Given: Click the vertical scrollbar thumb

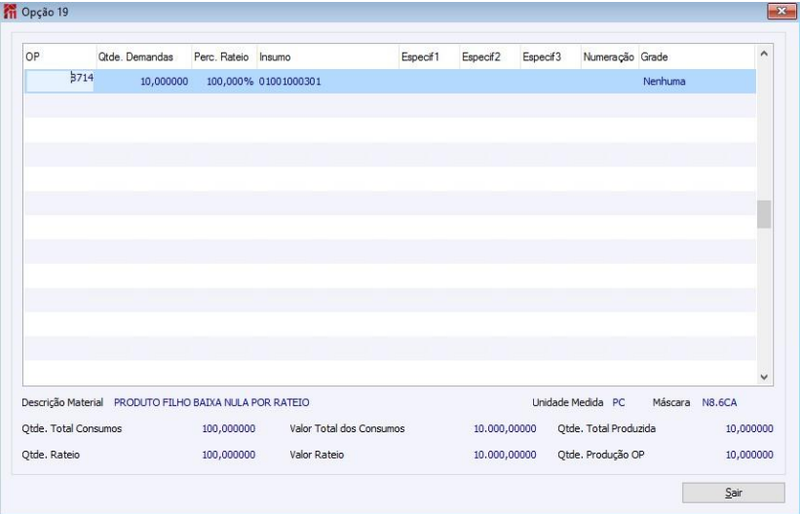Looking at the screenshot, I should [764, 214].
